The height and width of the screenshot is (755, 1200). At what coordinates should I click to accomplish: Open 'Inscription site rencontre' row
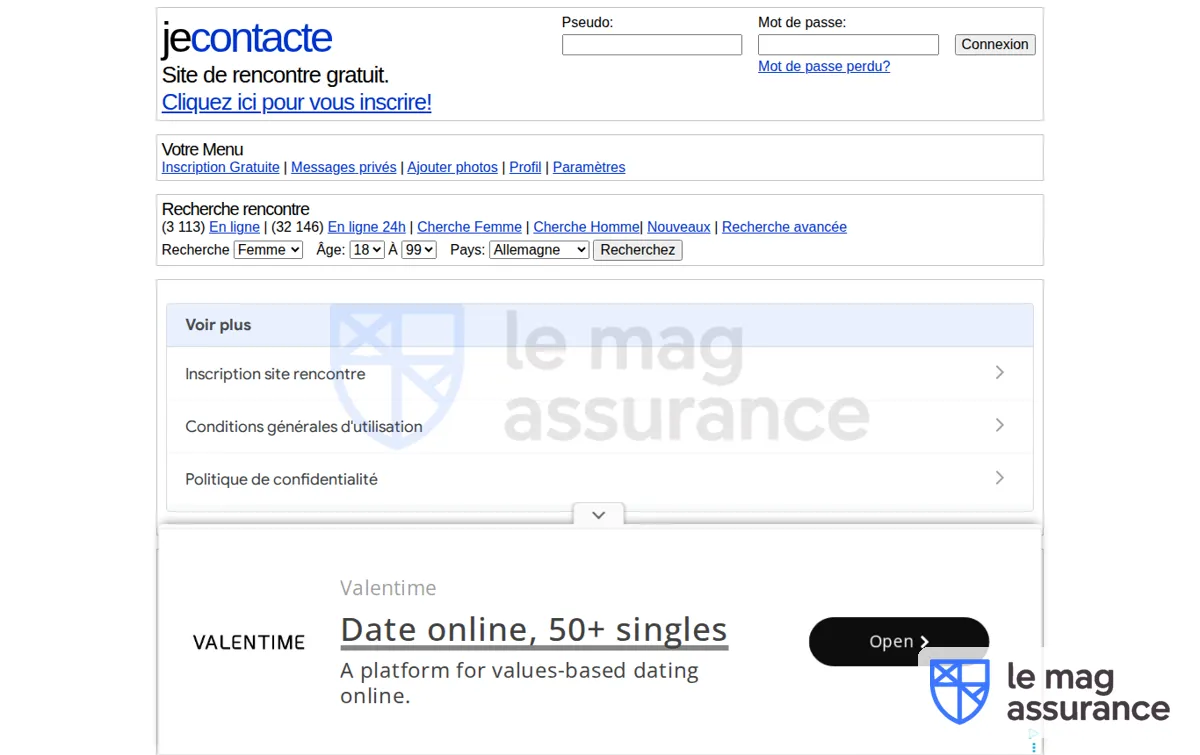(599, 374)
